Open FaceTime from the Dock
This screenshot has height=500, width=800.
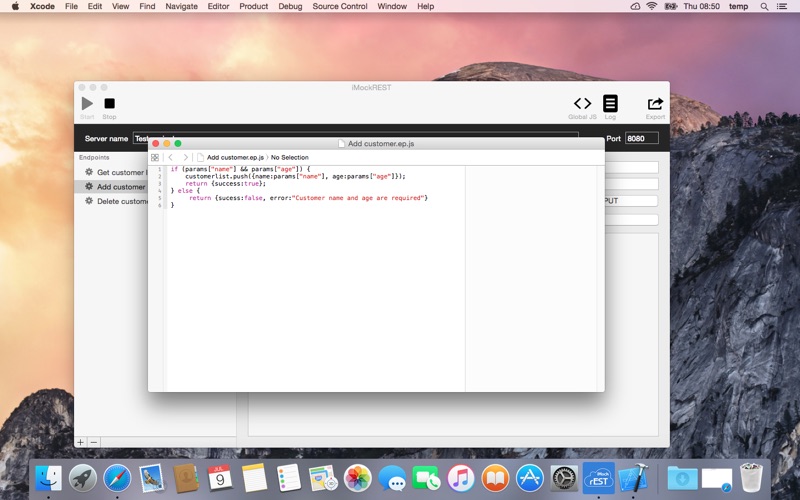point(426,479)
